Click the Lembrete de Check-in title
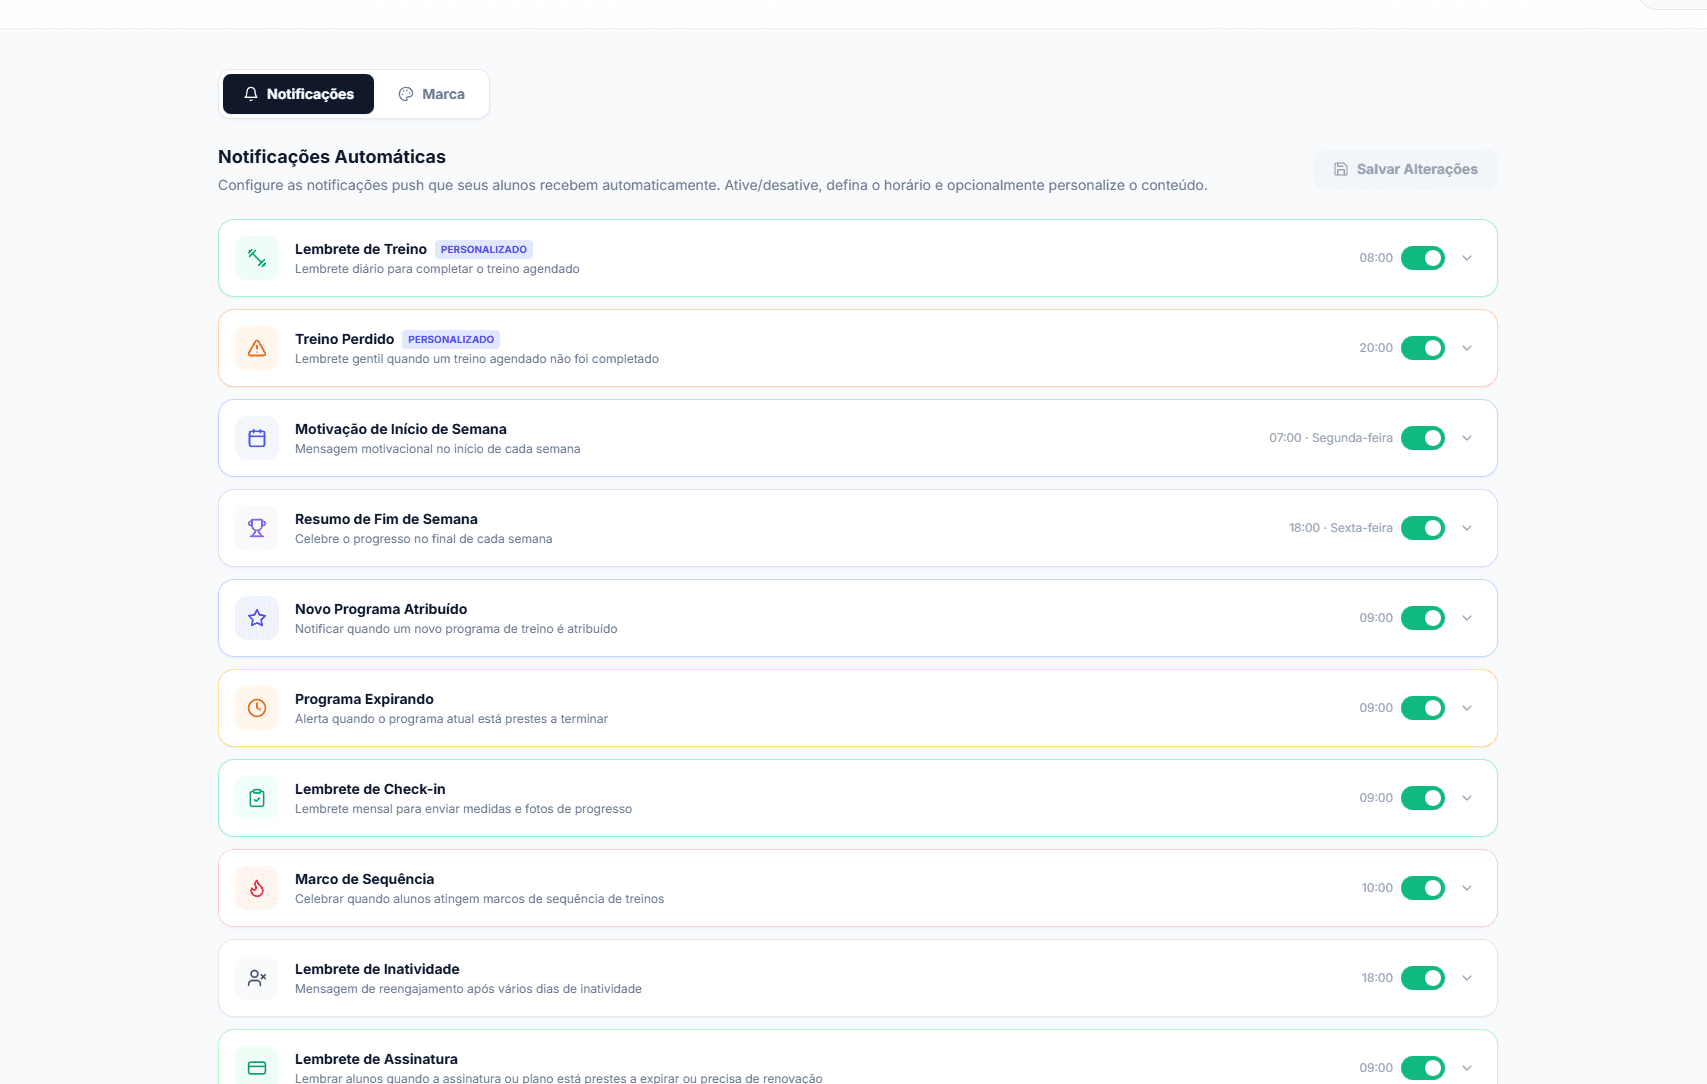Image resolution: width=1707 pixels, height=1084 pixels. coord(370,789)
